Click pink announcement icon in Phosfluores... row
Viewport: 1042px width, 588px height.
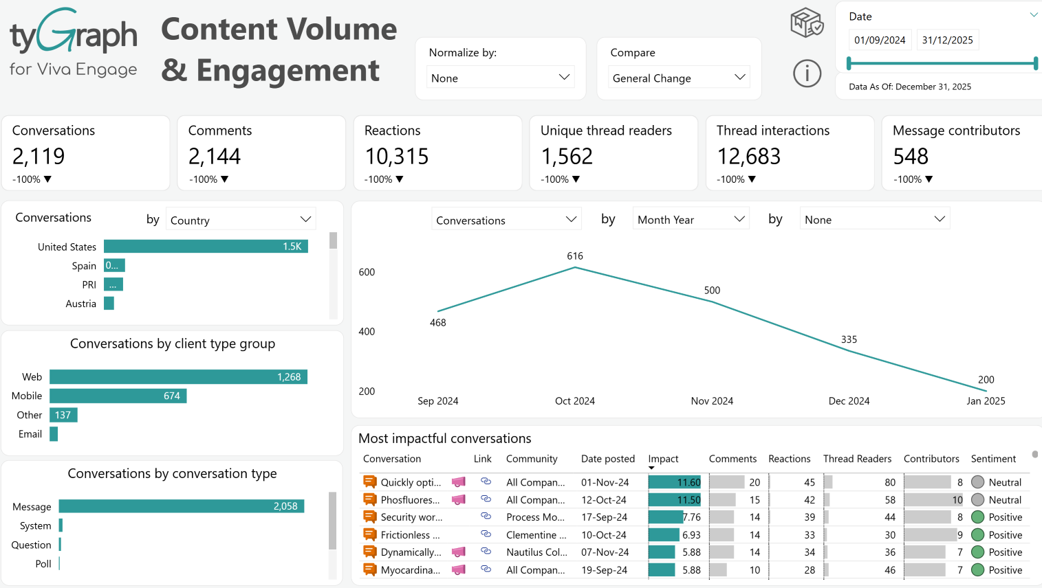point(459,500)
